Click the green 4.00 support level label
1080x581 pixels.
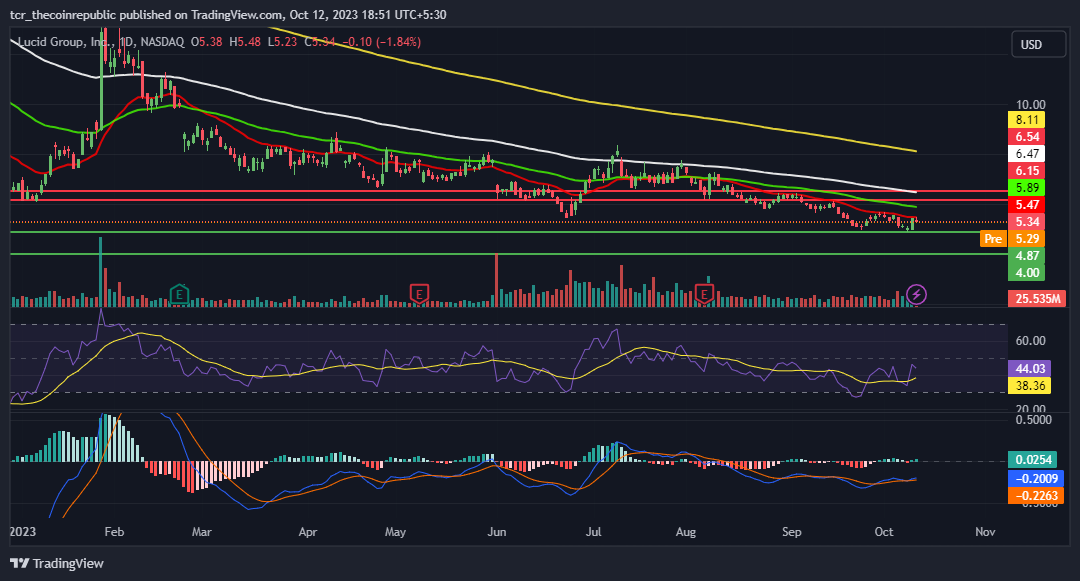tap(1027, 273)
